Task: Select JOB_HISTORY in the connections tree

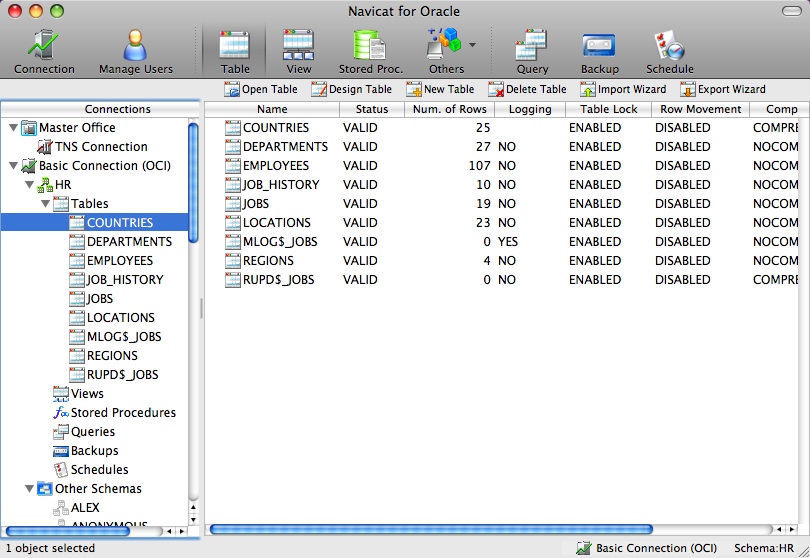Action: tap(116, 280)
